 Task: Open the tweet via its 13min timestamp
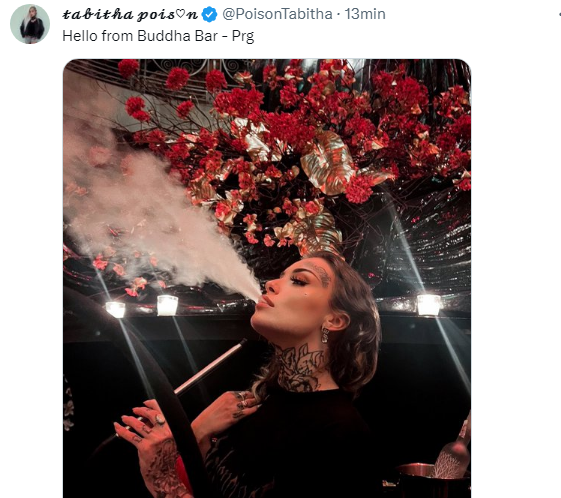(365, 14)
